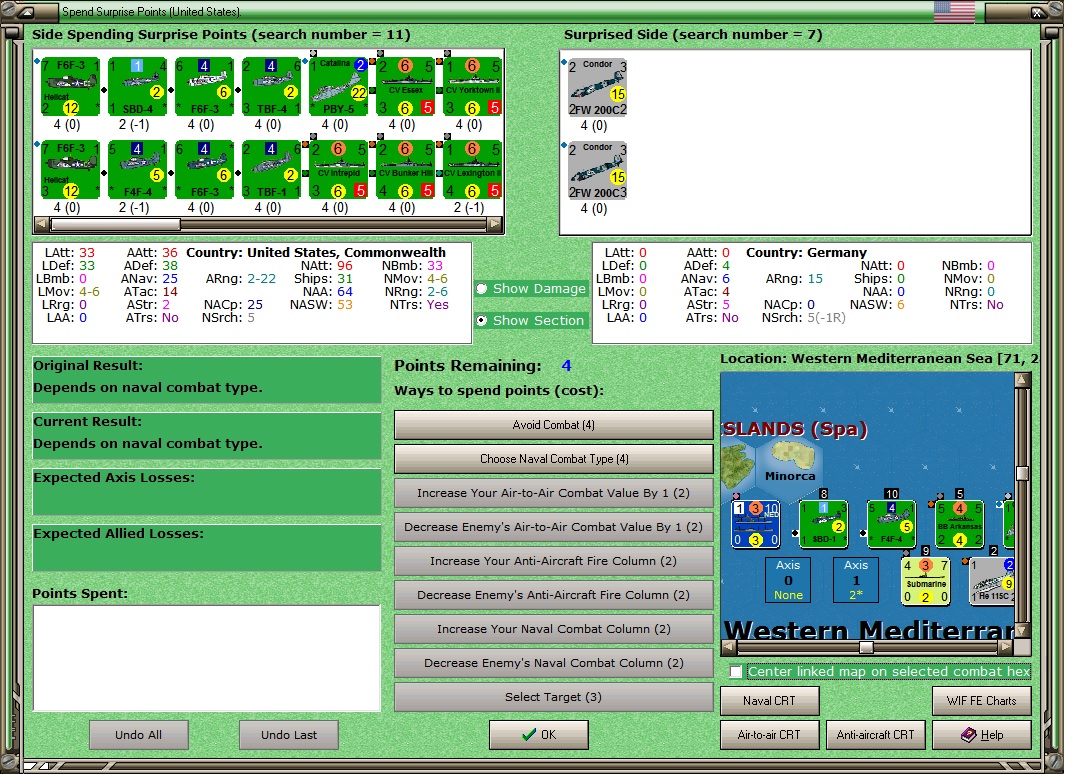Select the bottom-row F6F-3 Hellcat unit
This screenshot has height=774, width=1081.
(x=70, y=169)
